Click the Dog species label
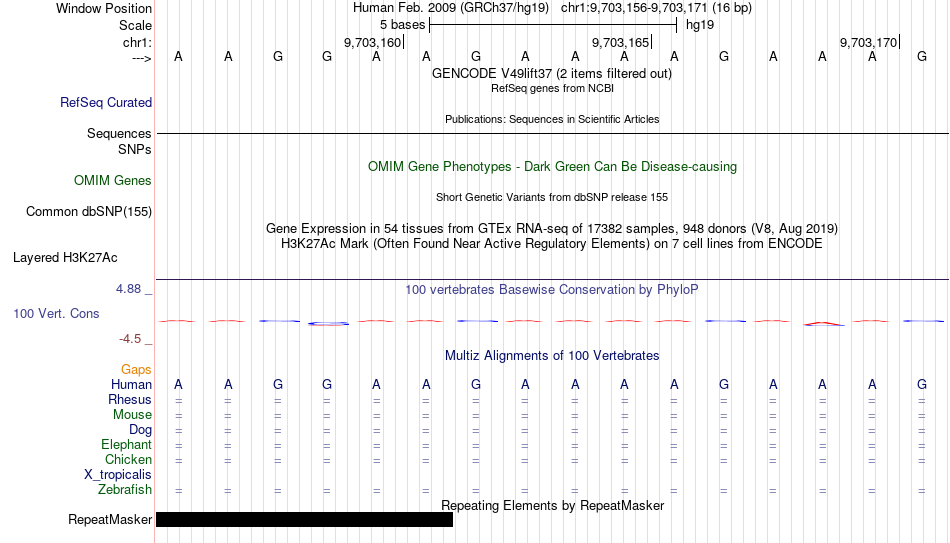The image size is (950, 543). pos(140,430)
